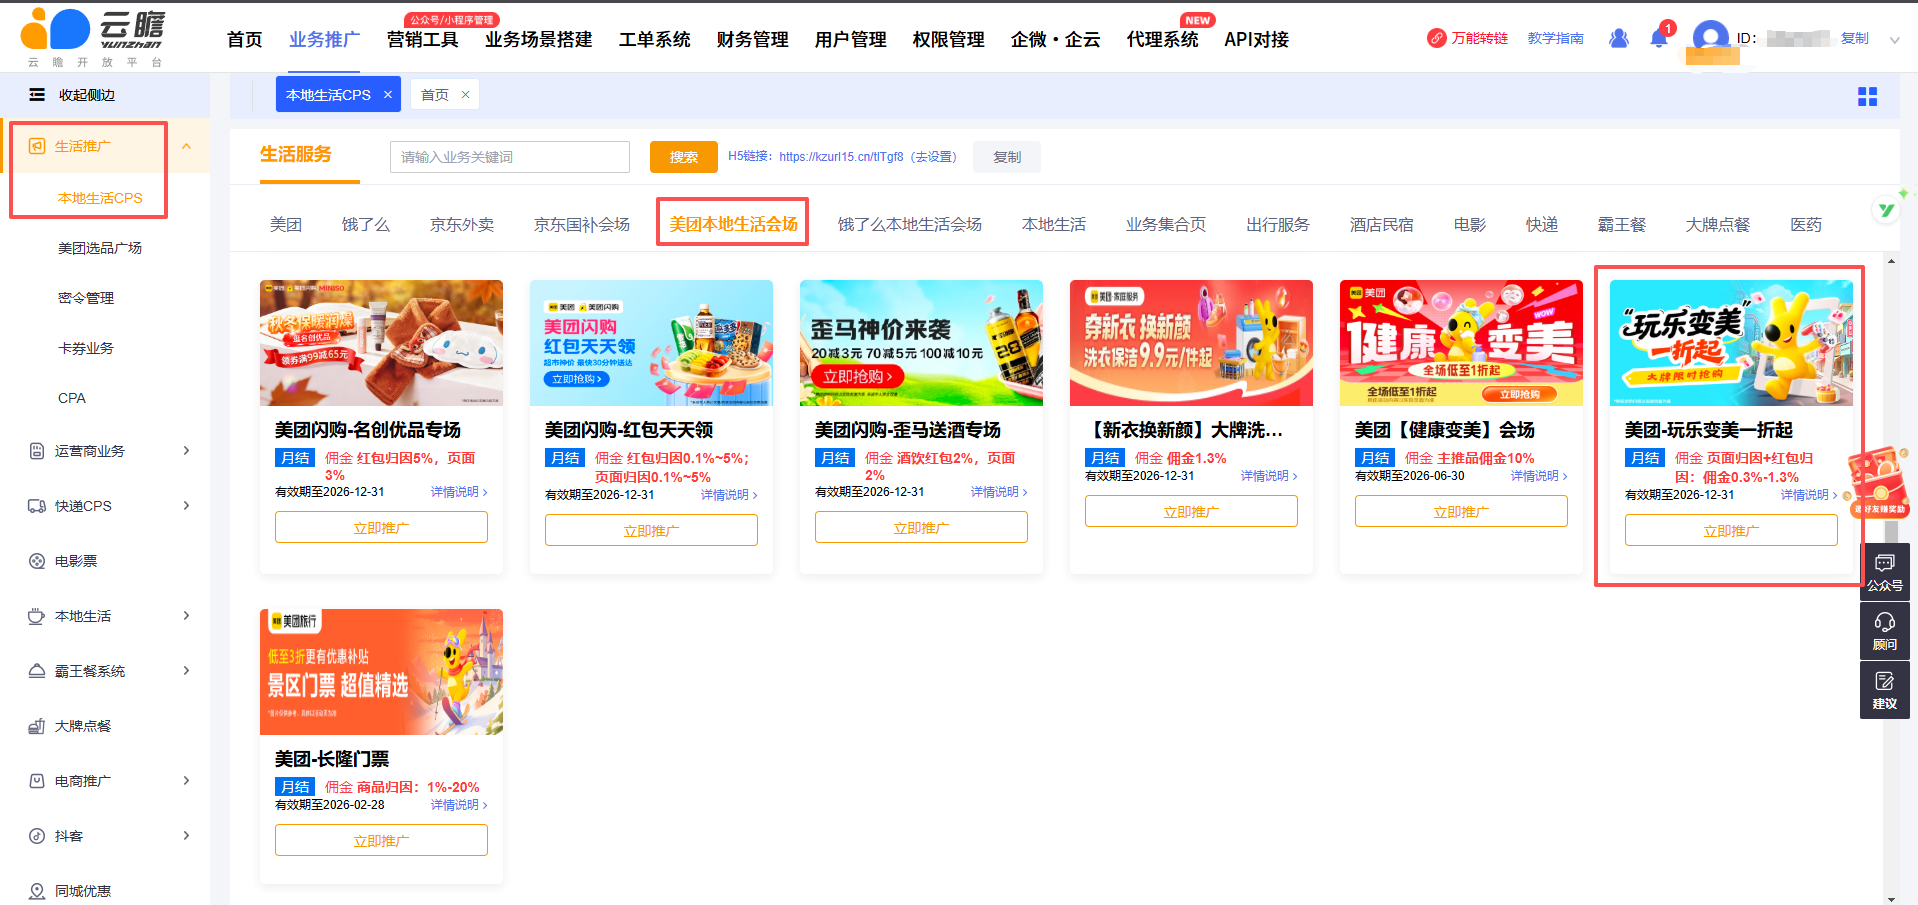Viewport: 1918px width, 905px height.
Task: Collapse the 生活推广 sidebar section
Action: pos(186,146)
